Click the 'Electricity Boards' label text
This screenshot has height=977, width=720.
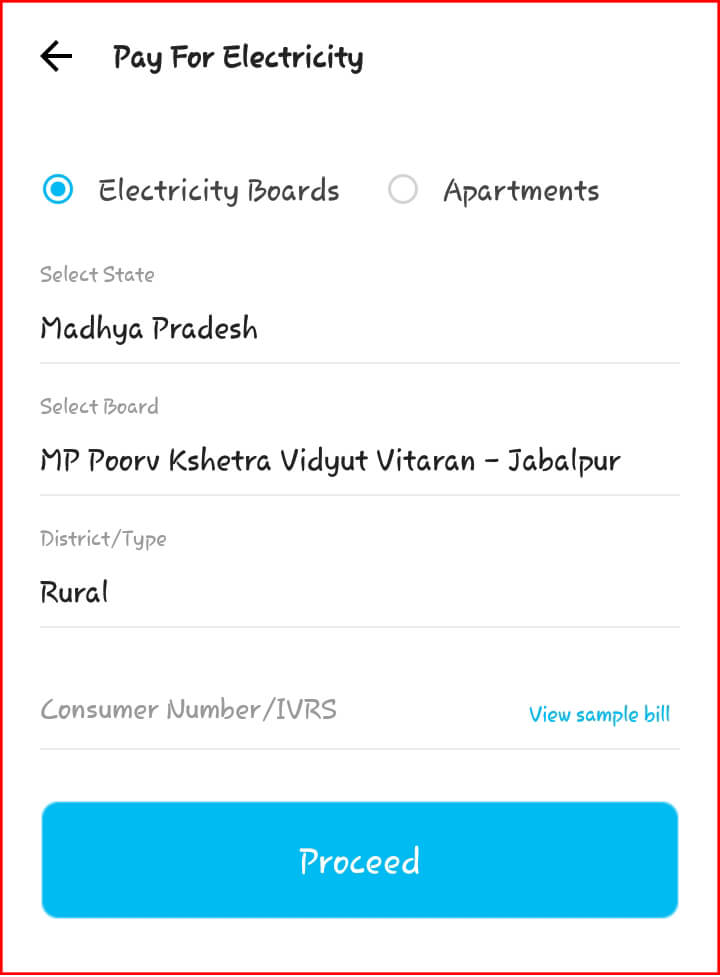pos(219,191)
